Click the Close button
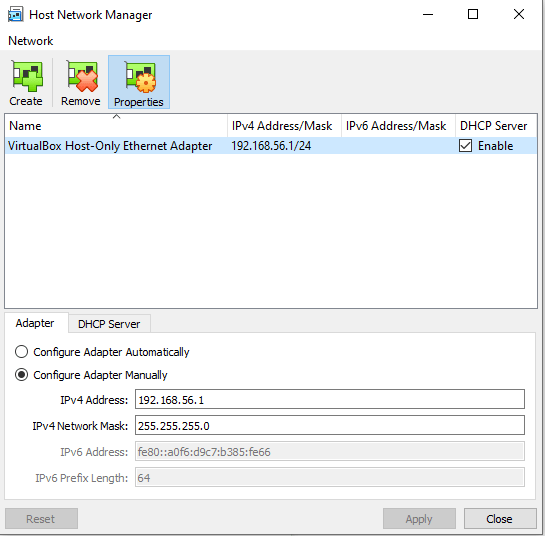 (500, 519)
